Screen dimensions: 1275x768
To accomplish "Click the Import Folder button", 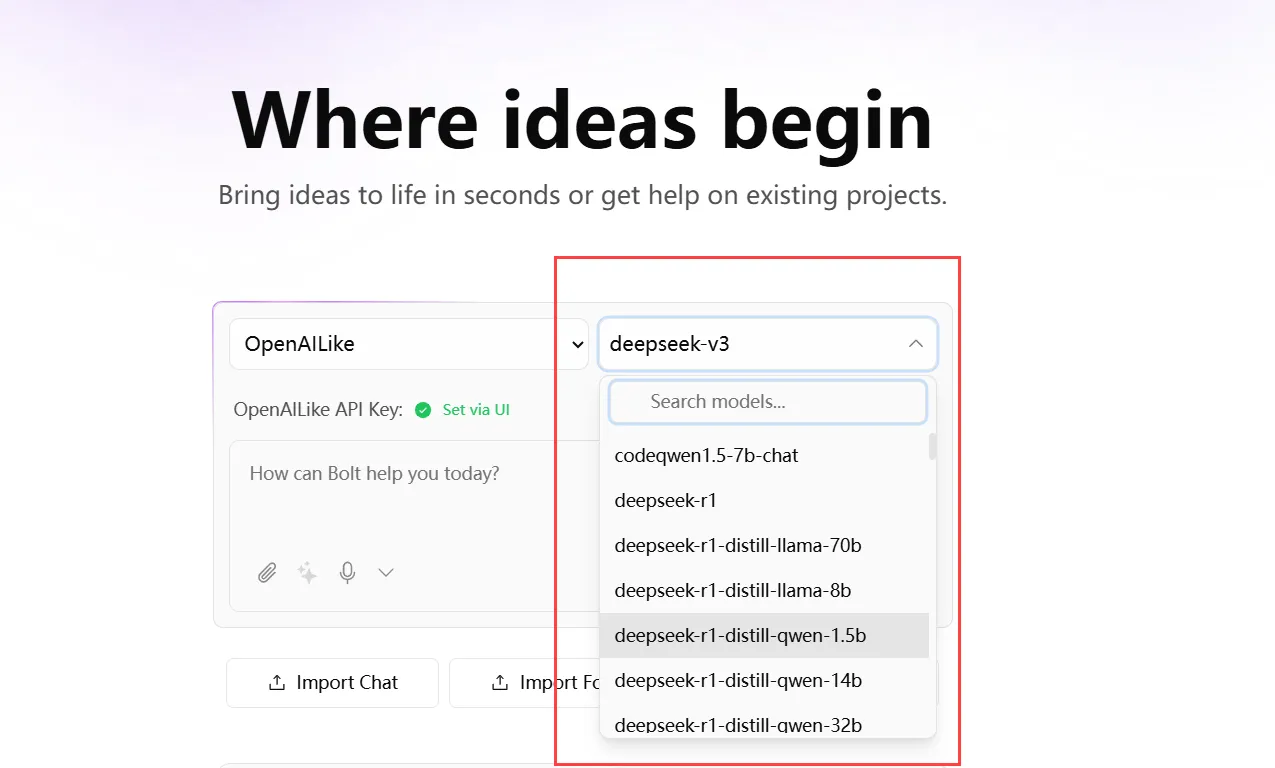I will point(524,683).
